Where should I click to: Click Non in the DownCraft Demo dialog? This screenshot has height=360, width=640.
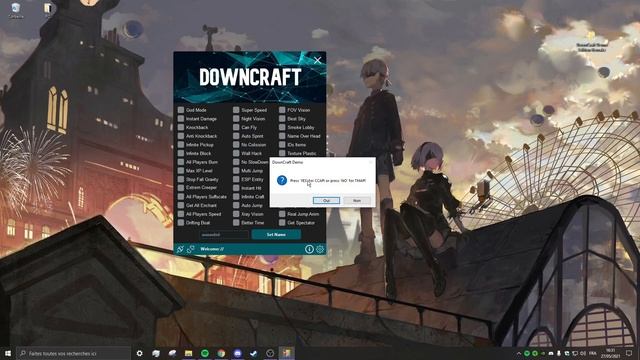(x=357, y=200)
